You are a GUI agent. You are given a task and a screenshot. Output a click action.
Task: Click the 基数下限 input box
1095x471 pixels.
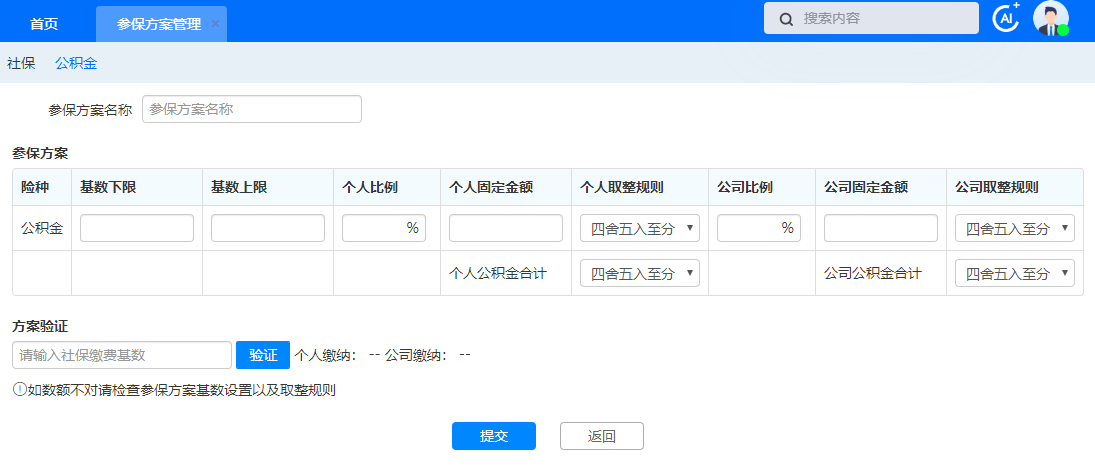click(x=137, y=228)
